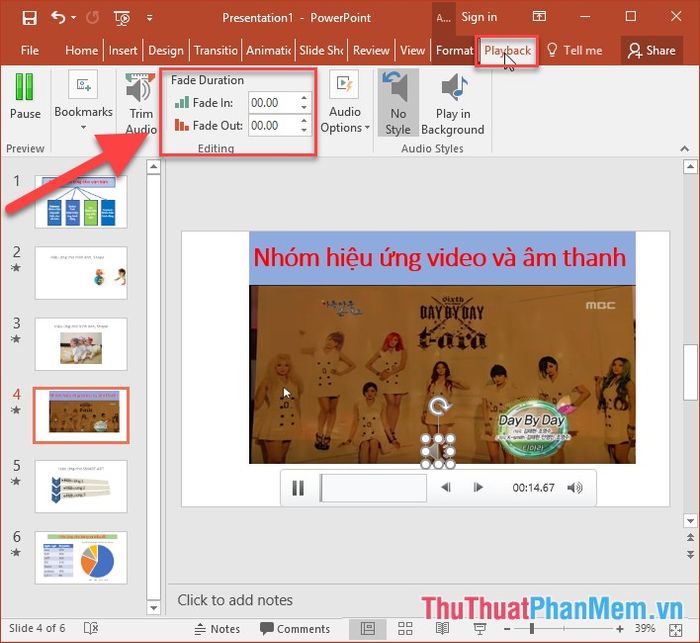Open Customize Quick Access Toolbar dropdown

[150, 18]
